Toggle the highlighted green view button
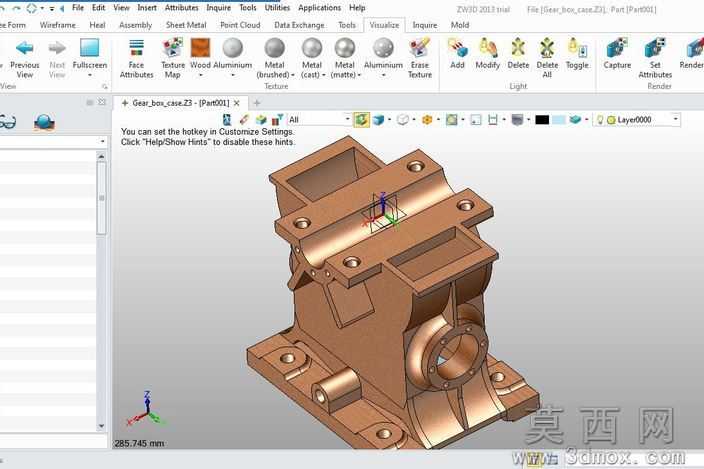 coord(361,119)
